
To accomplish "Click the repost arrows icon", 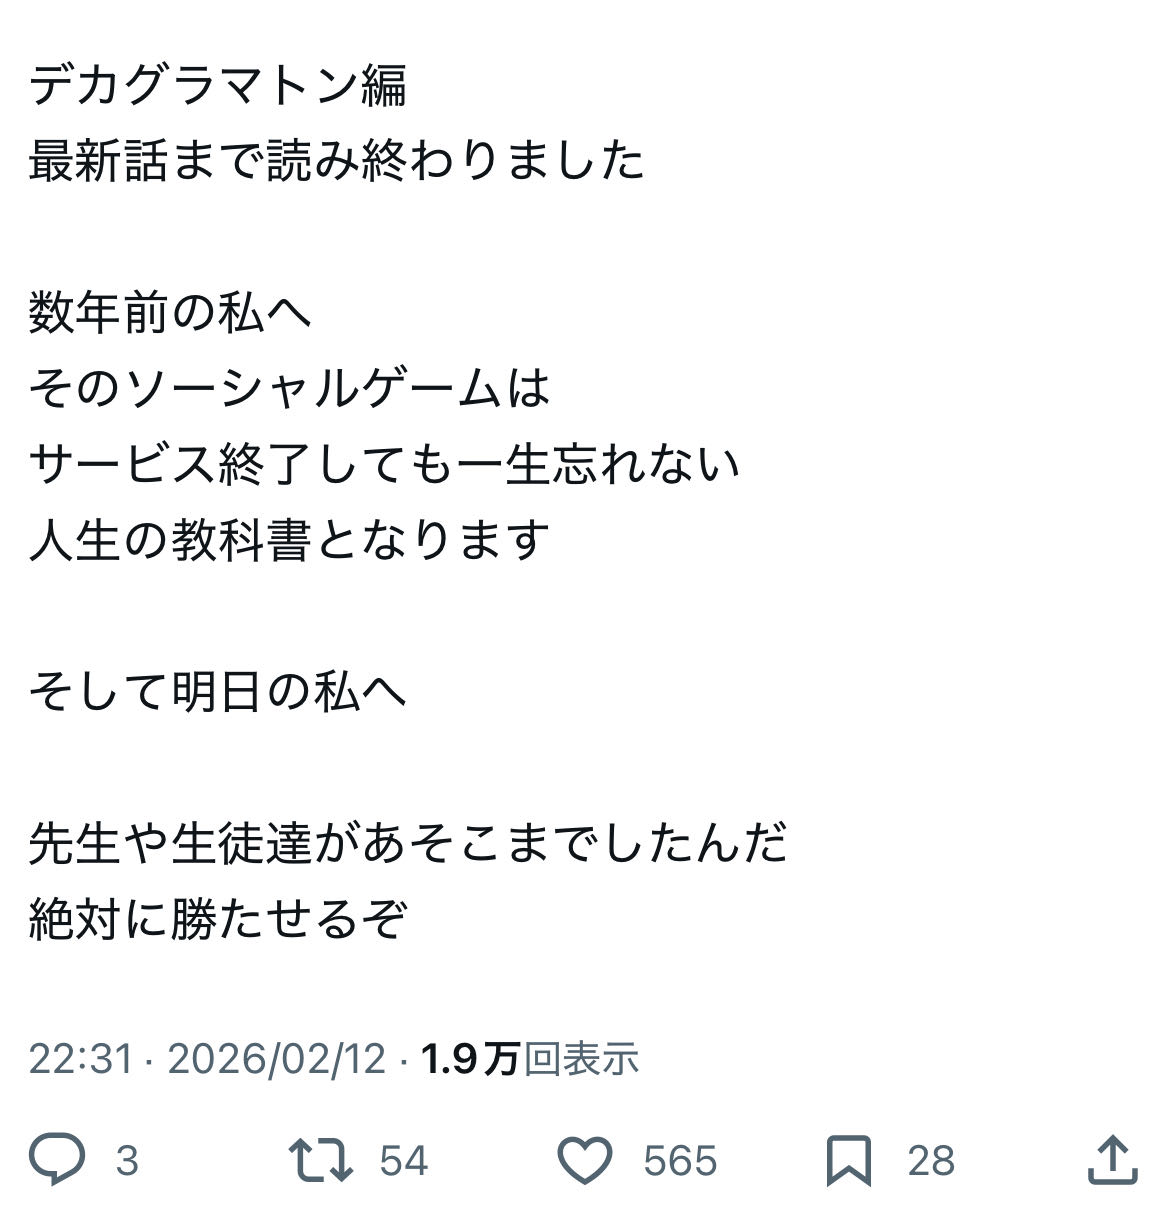I will (320, 1159).
